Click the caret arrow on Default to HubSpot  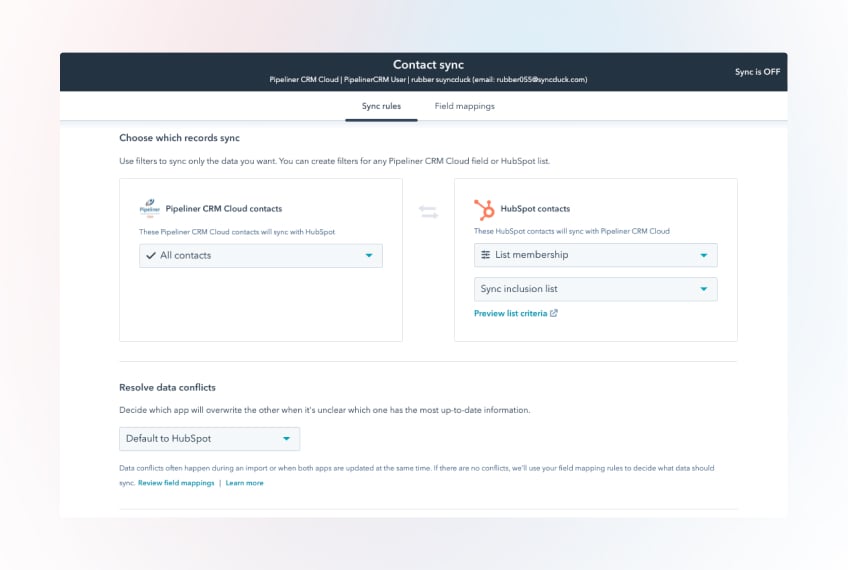pos(286,438)
